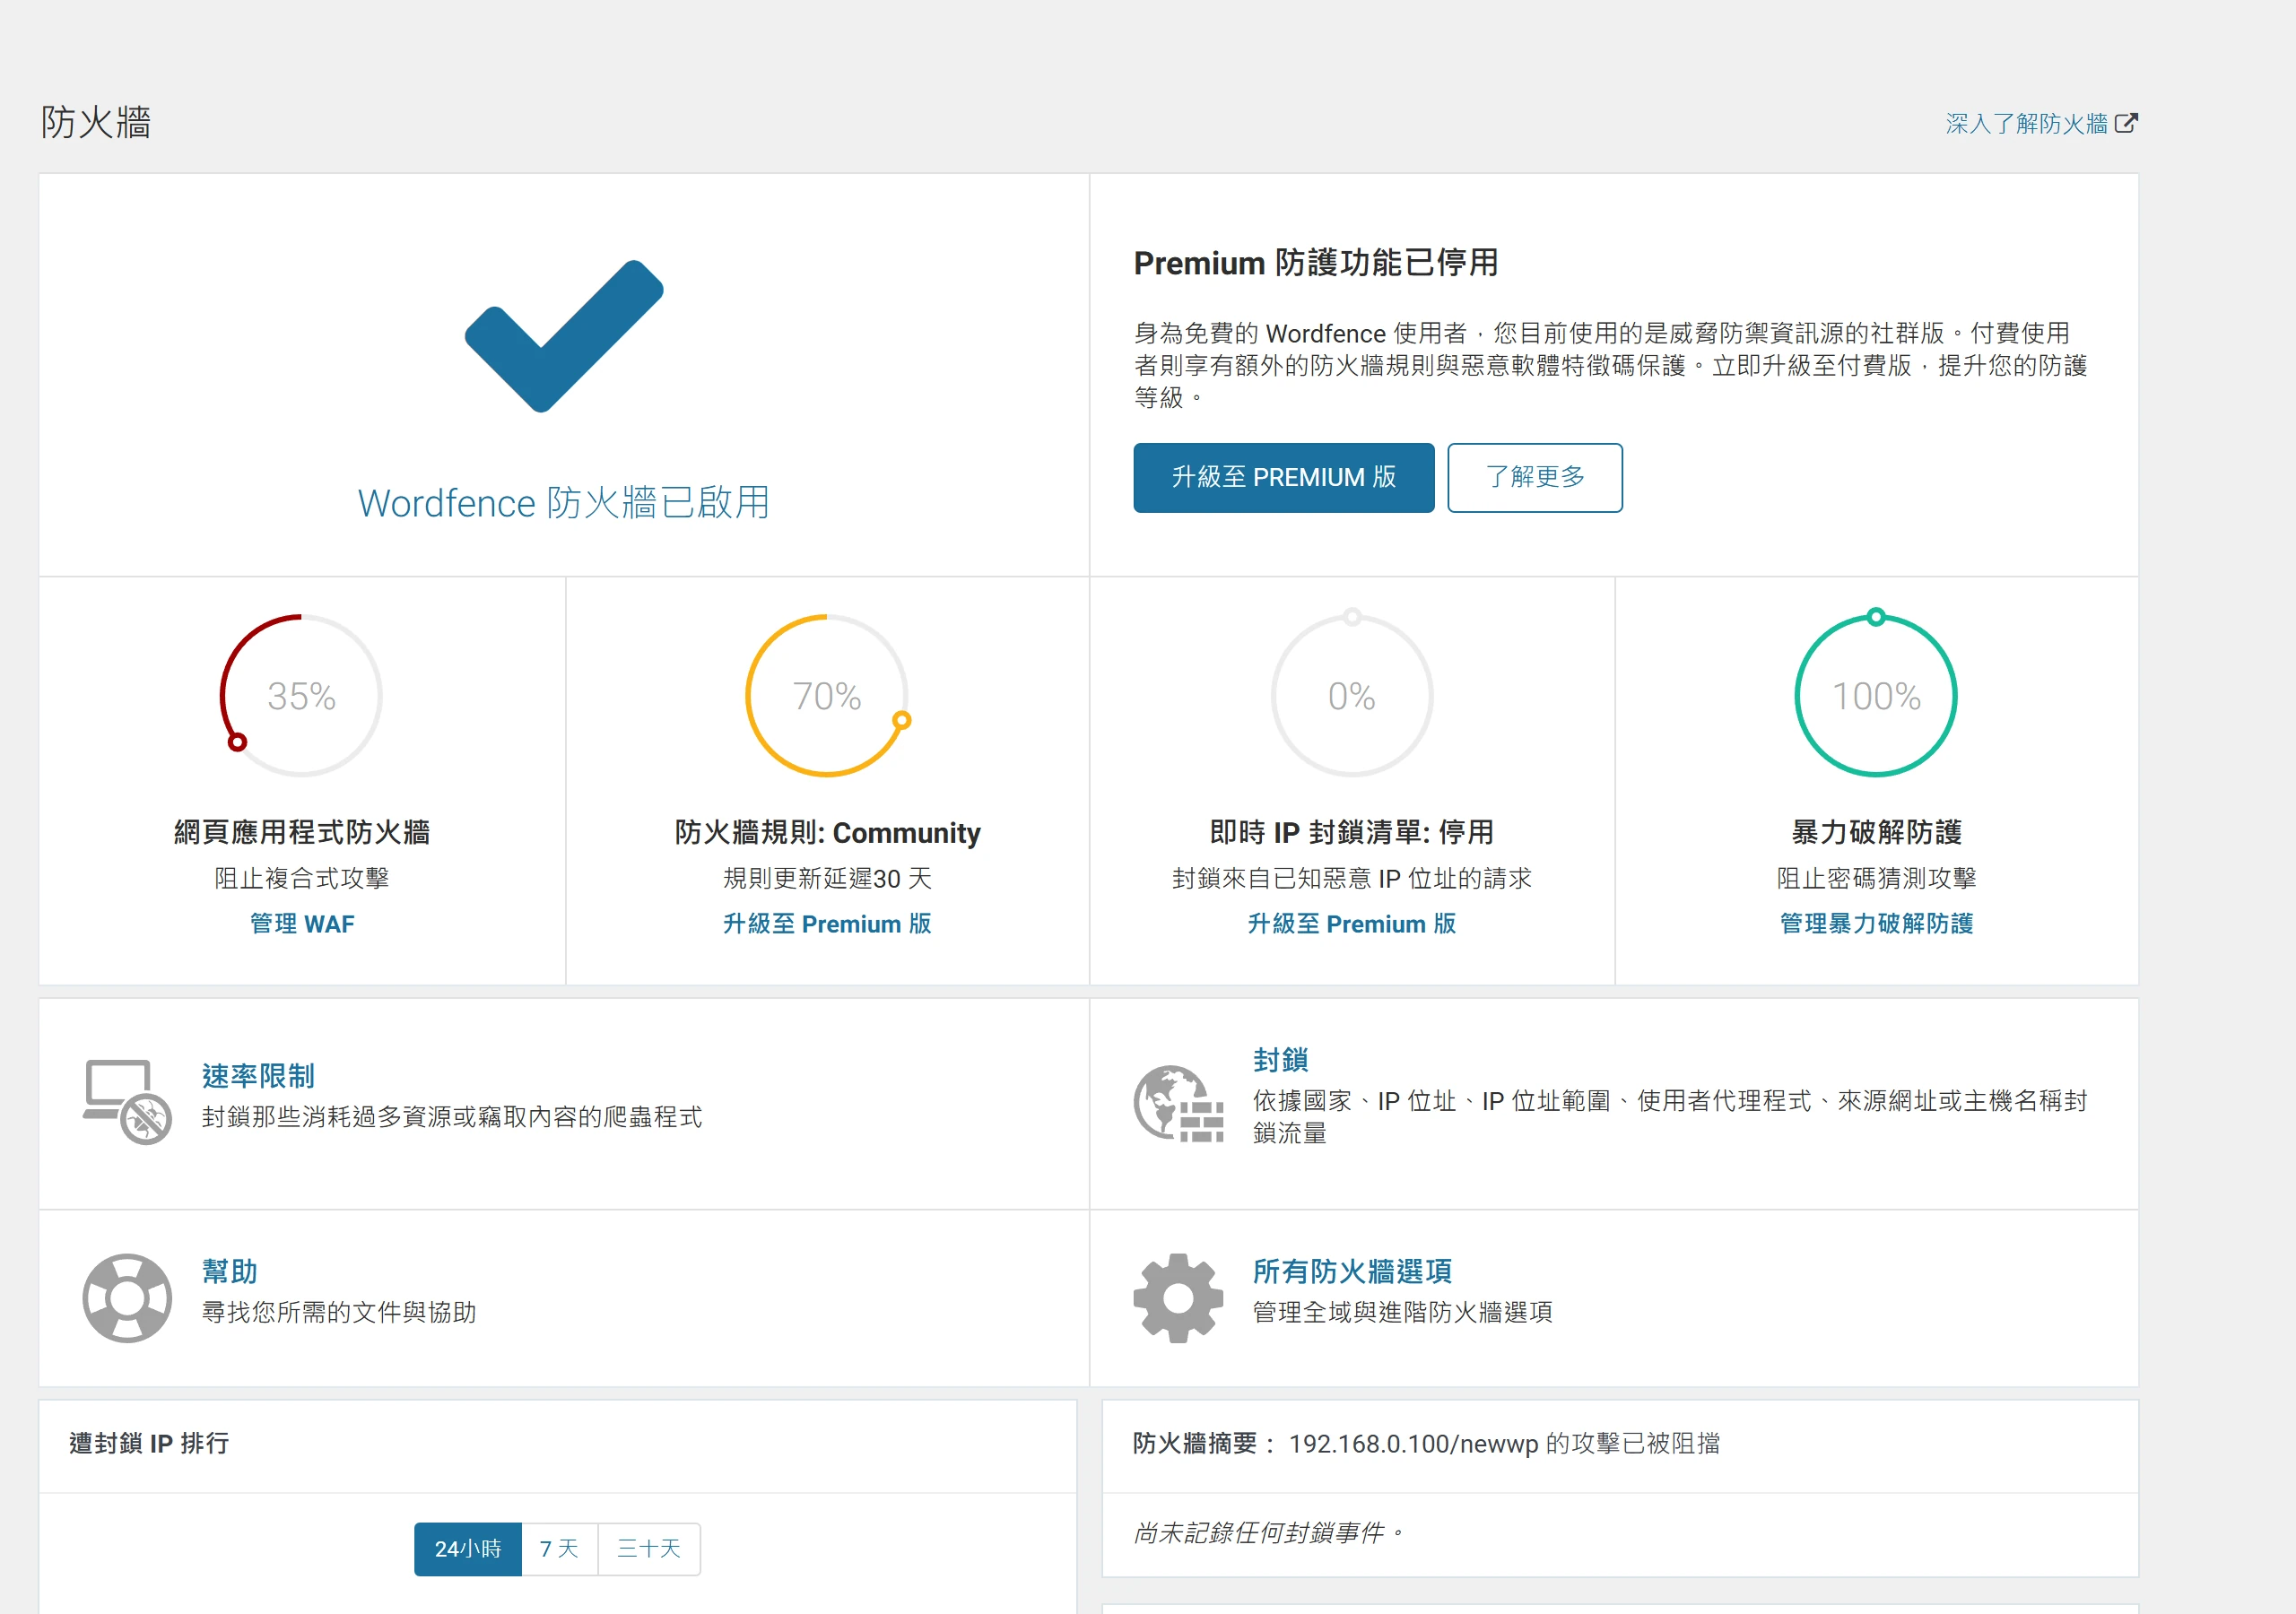Viewport: 2296px width, 1614px height.
Task: Click the 尋找您所需的文件與協助 description
Action: click(x=339, y=1312)
